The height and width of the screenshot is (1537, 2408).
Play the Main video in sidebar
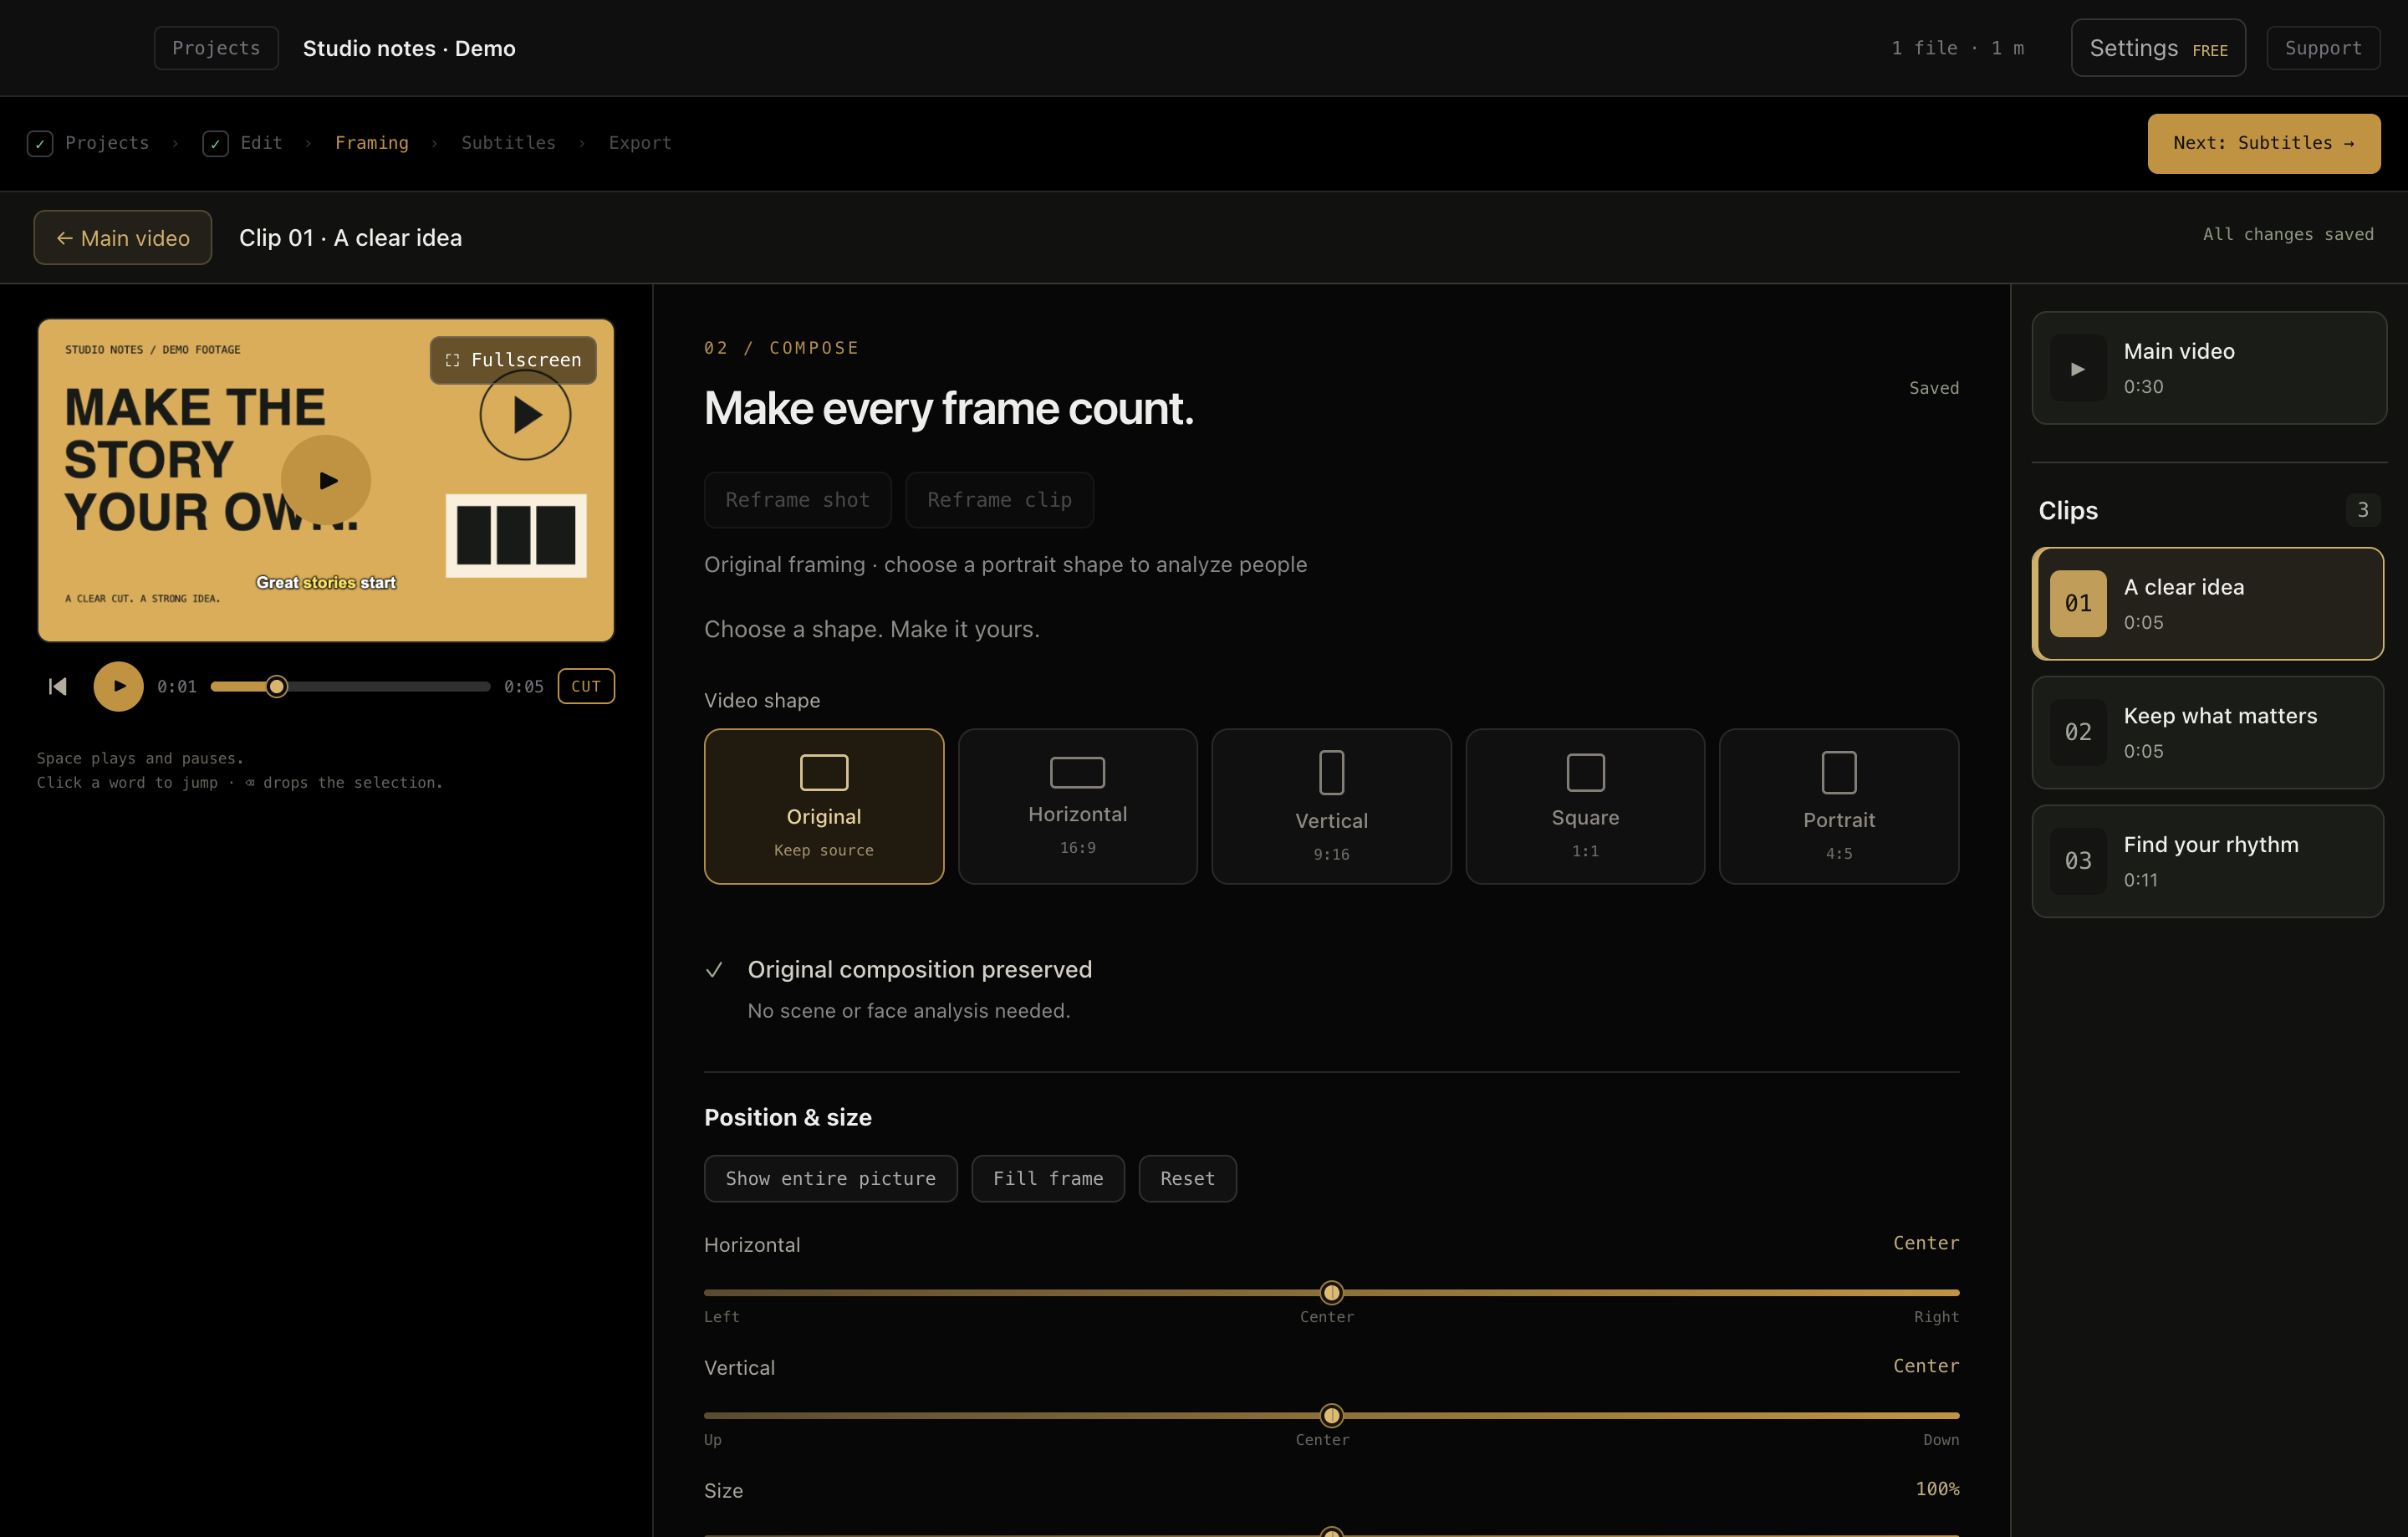pyautogui.click(x=2078, y=368)
